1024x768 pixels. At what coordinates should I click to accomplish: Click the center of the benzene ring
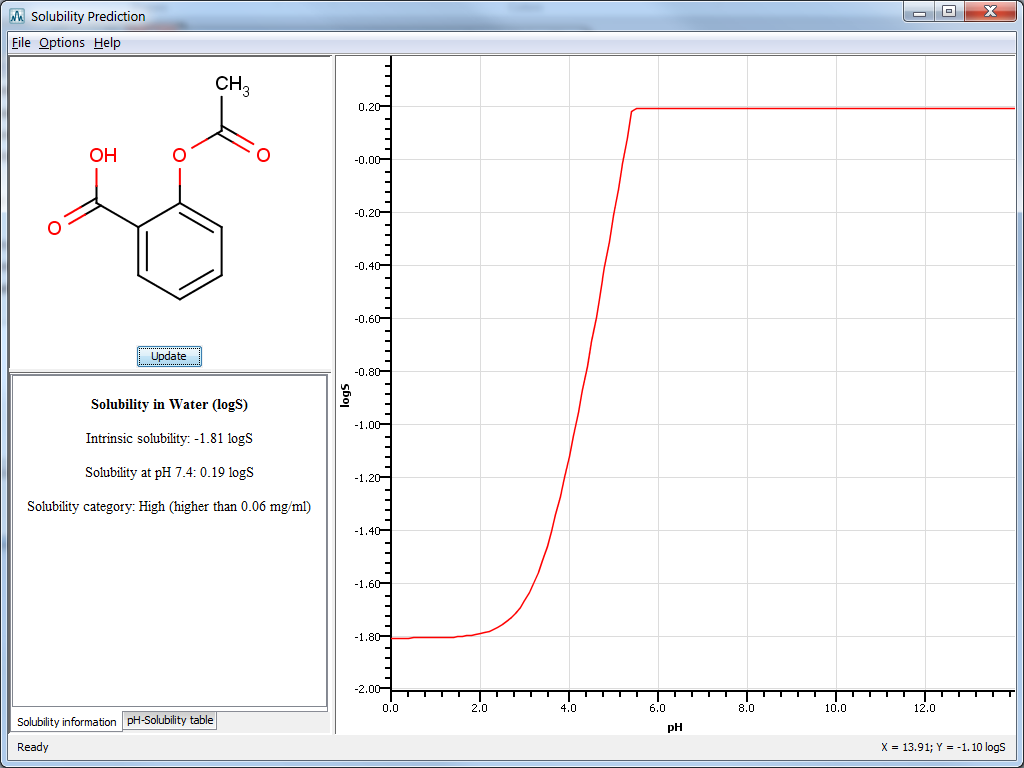180,251
